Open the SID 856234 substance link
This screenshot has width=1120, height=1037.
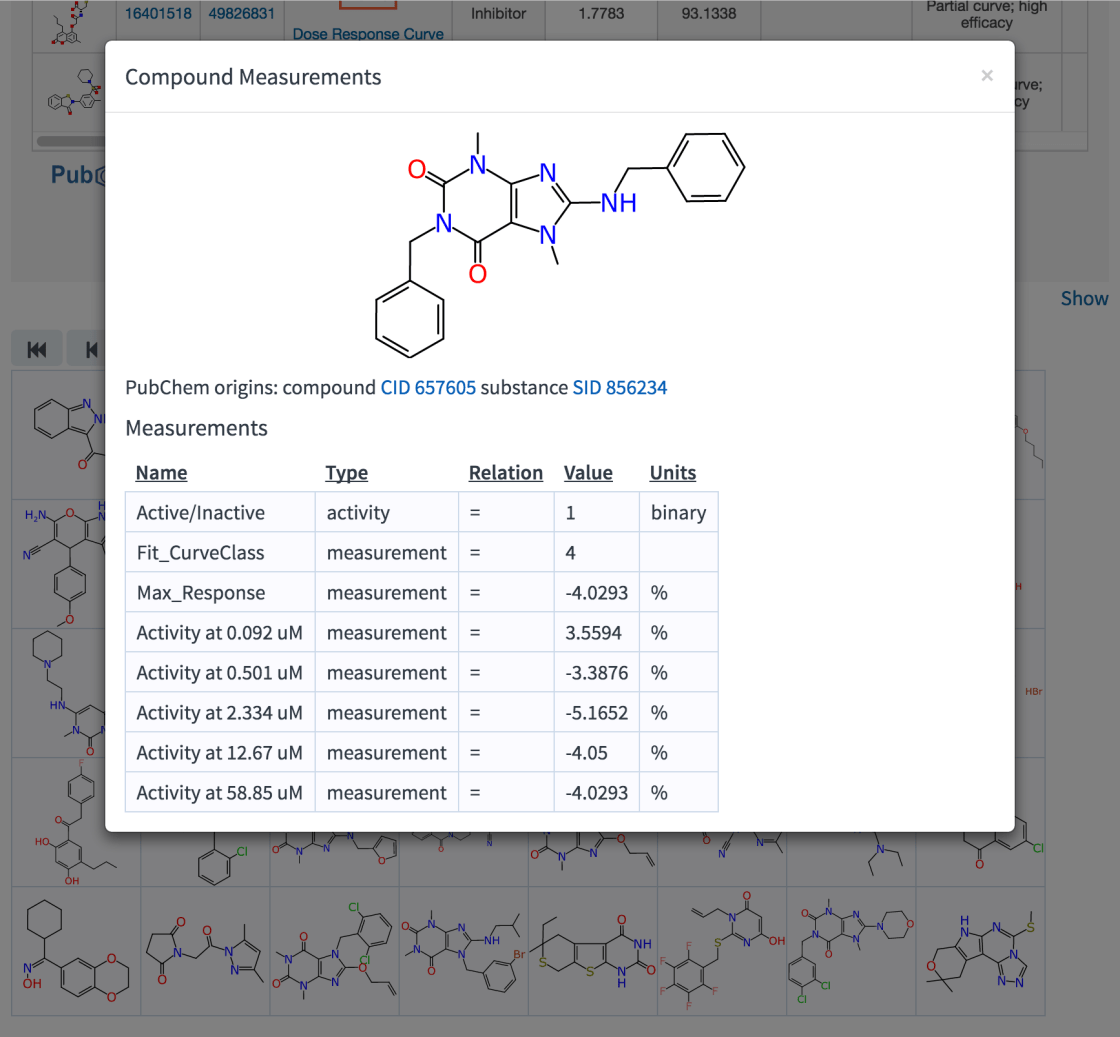[x=619, y=388]
